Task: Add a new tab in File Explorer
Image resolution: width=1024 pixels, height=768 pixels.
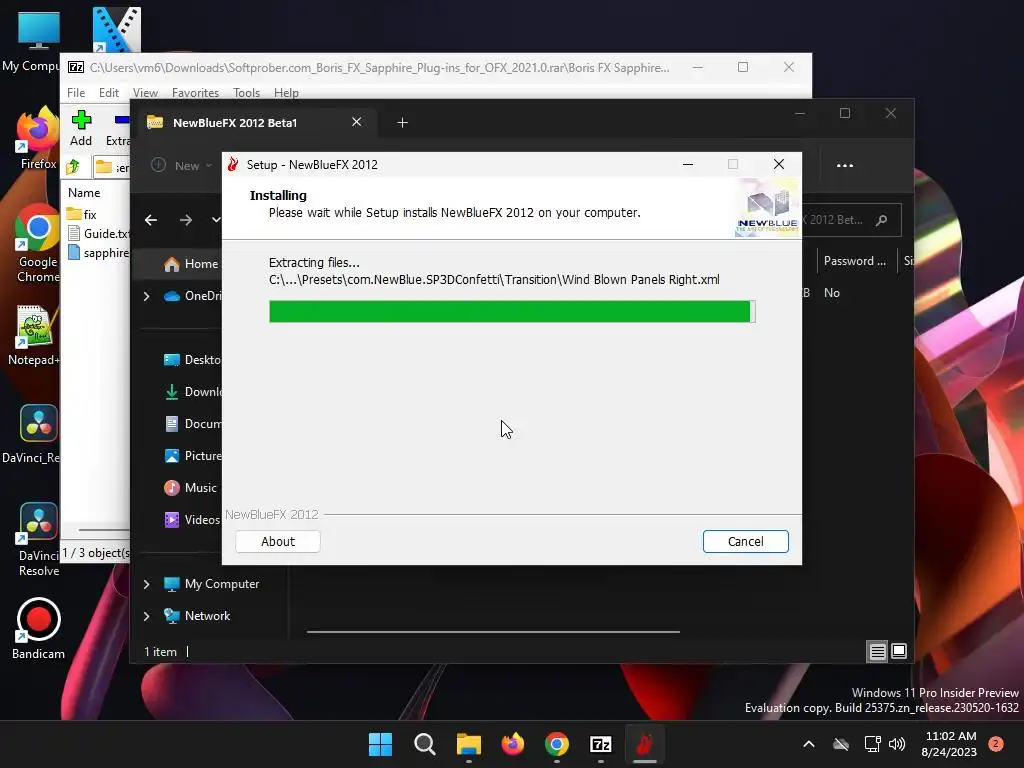Action: (x=402, y=123)
